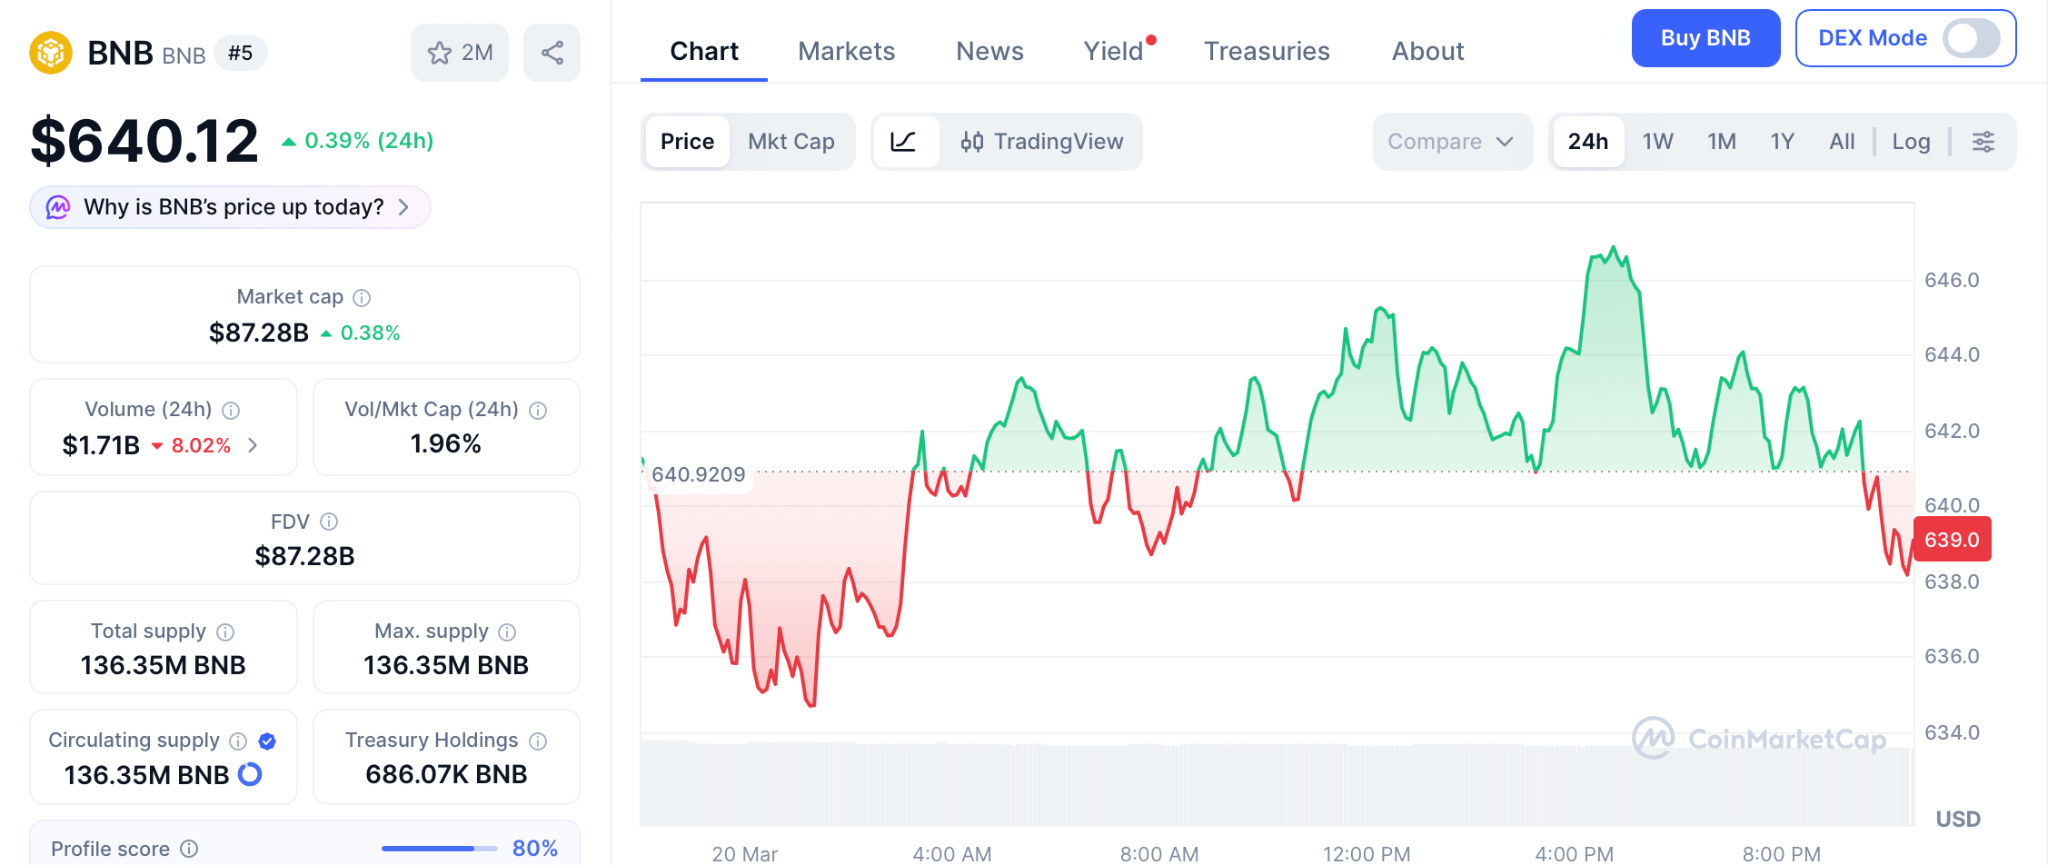This screenshot has height=865, width=2048.
Task: Select the 1W time range
Action: [1657, 142]
